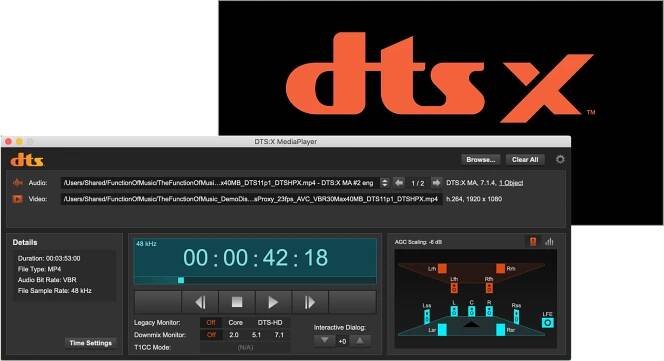Click the Duration: 00:03:53:00 text
The width and height of the screenshot is (664, 361).
tap(49, 258)
